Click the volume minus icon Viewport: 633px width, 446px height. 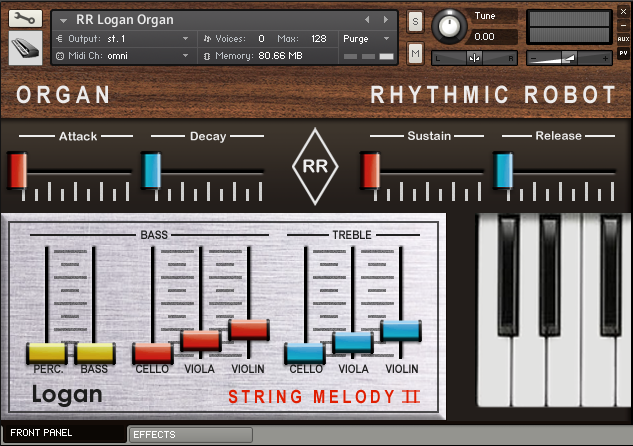(x=533, y=59)
